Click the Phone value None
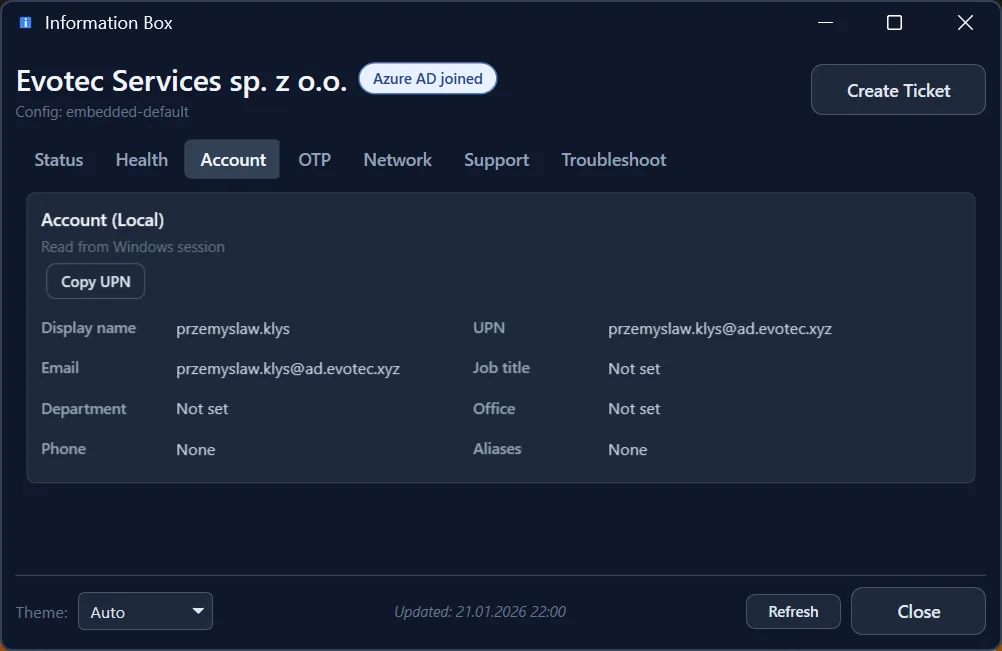 point(196,450)
